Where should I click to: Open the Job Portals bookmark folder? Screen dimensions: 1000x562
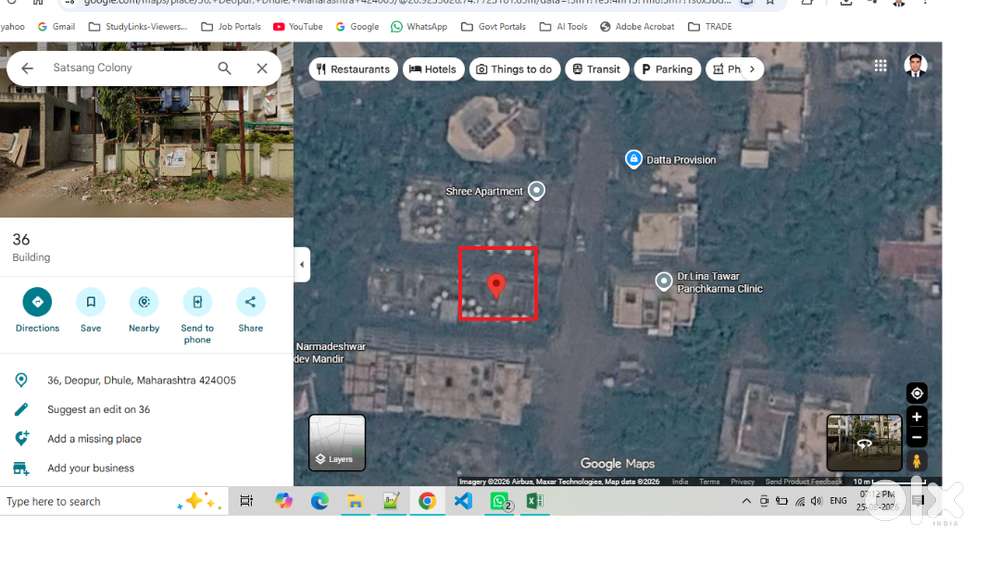tap(231, 27)
